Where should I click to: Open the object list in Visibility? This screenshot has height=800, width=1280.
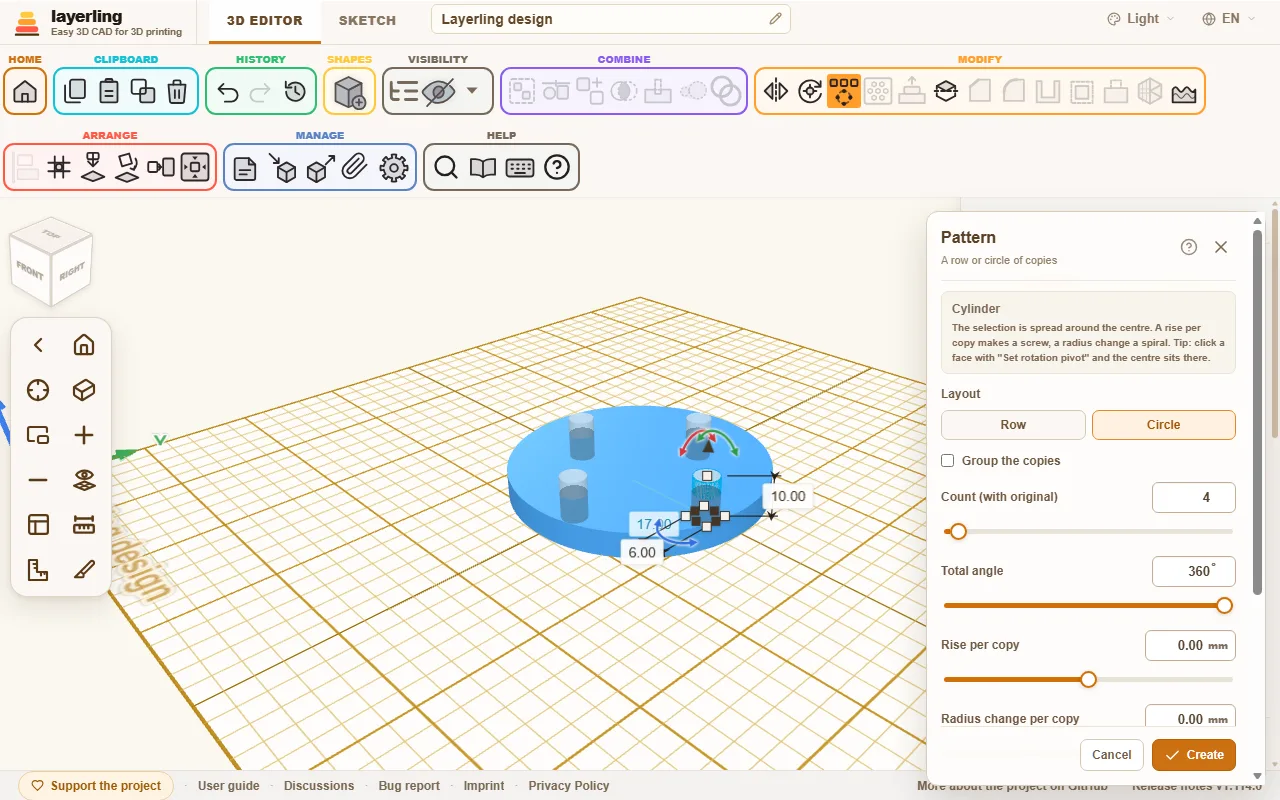tap(404, 92)
